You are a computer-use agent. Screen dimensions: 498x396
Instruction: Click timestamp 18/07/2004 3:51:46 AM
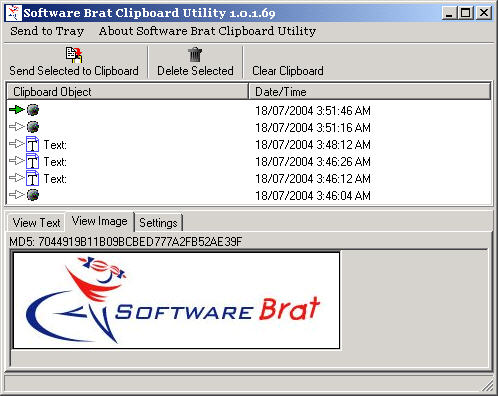[x=313, y=111]
